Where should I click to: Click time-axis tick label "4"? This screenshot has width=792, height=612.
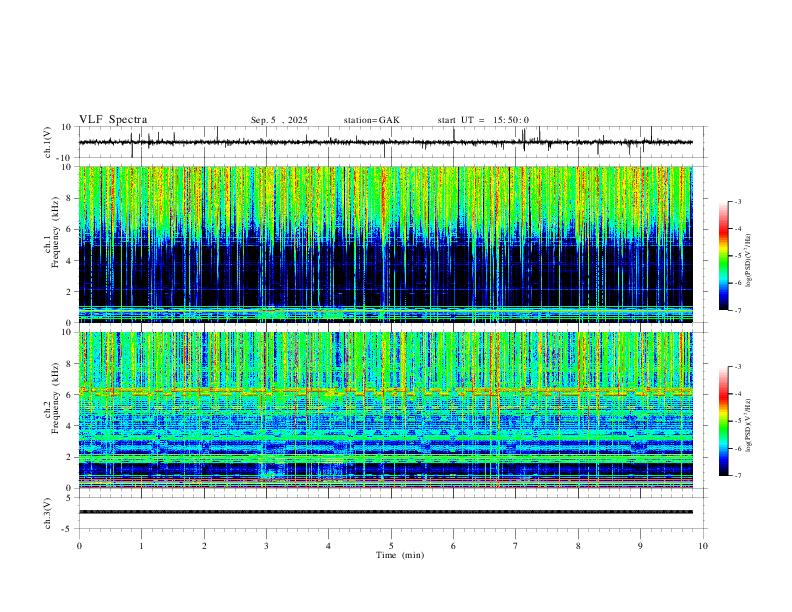tap(328, 546)
